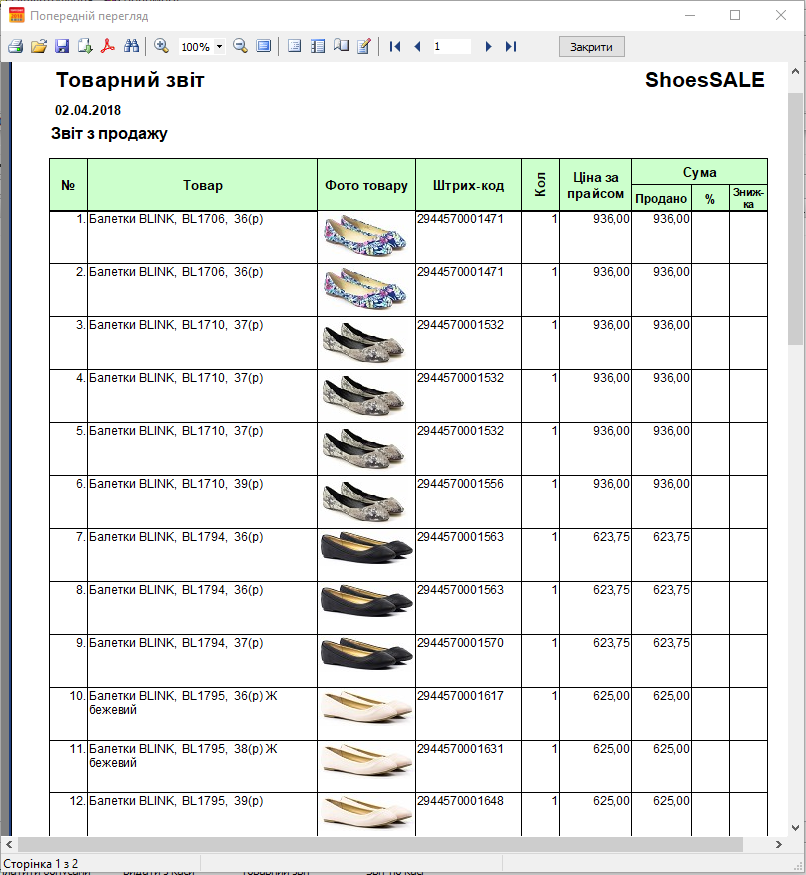Switch to full screen view icon
This screenshot has height=875, width=806.
click(264, 47)
